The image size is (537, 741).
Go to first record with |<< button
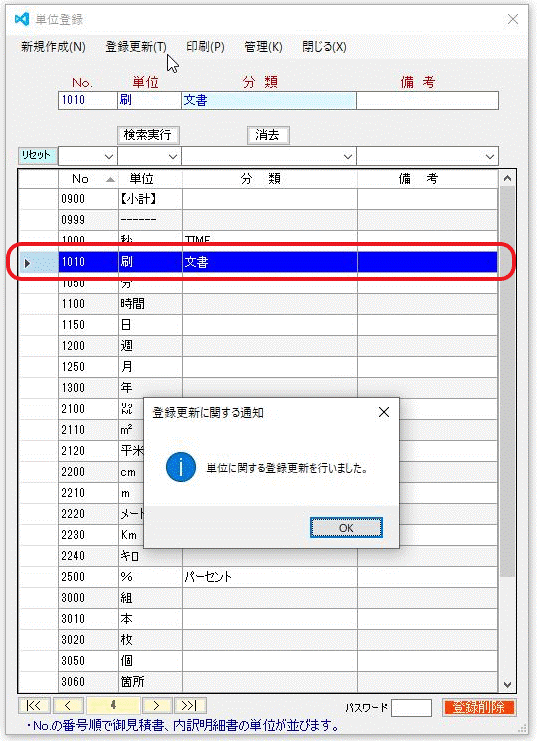35,706
